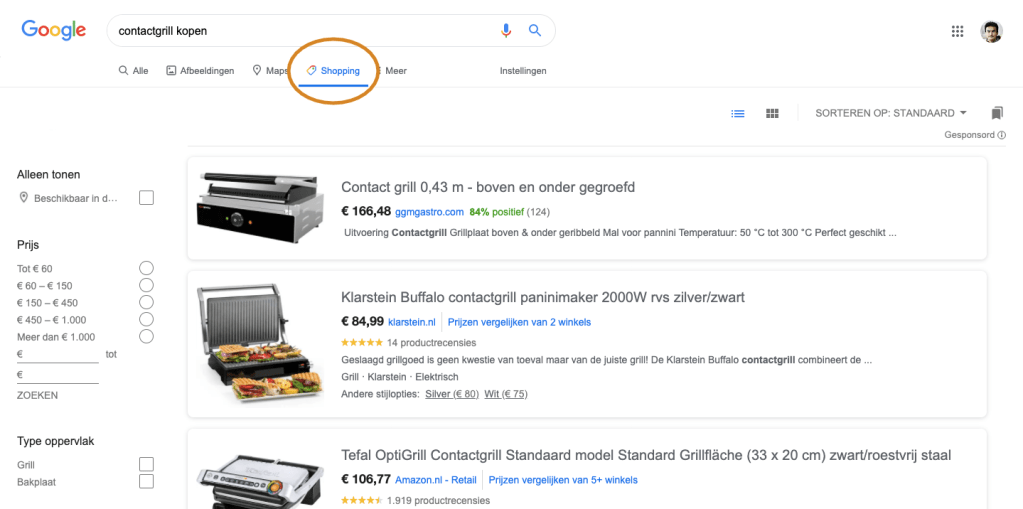Tick the Bakplaat checkbox
Viewport: 1023px width, 509px height.
pos(146,482)
